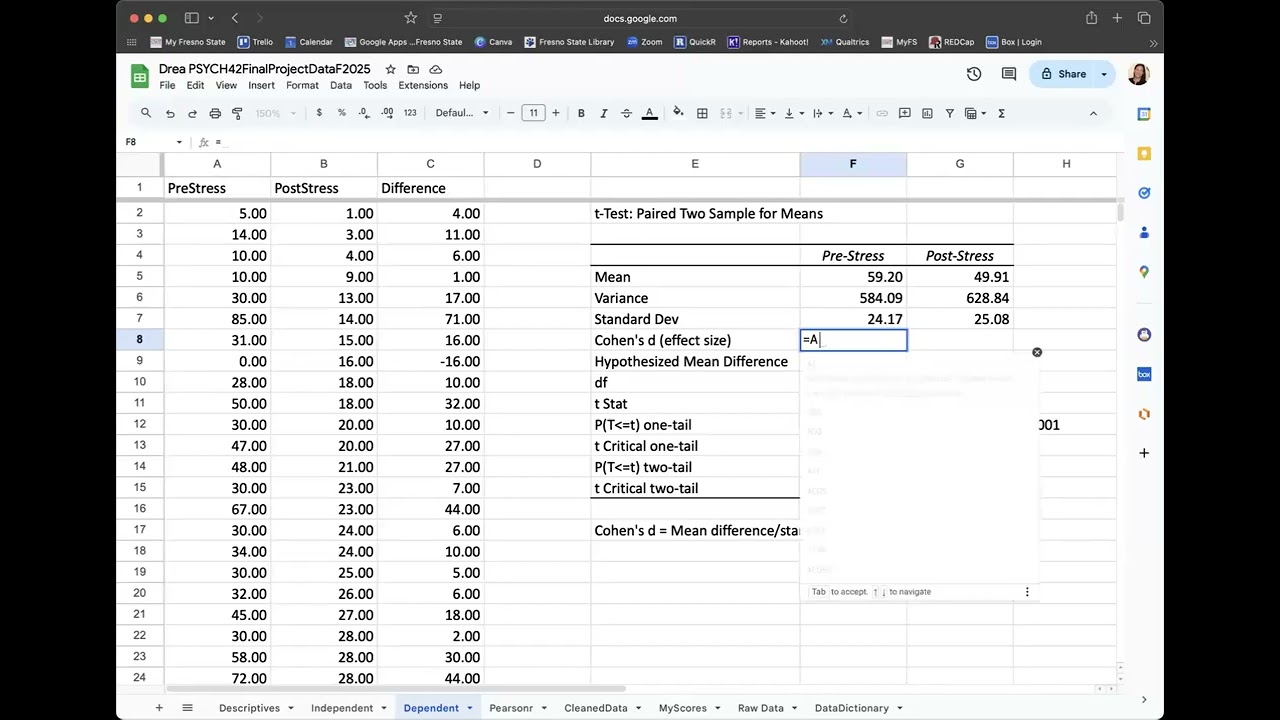
Task: Open Google Contacts side panel icon
Action: [x=1144, y=232]
